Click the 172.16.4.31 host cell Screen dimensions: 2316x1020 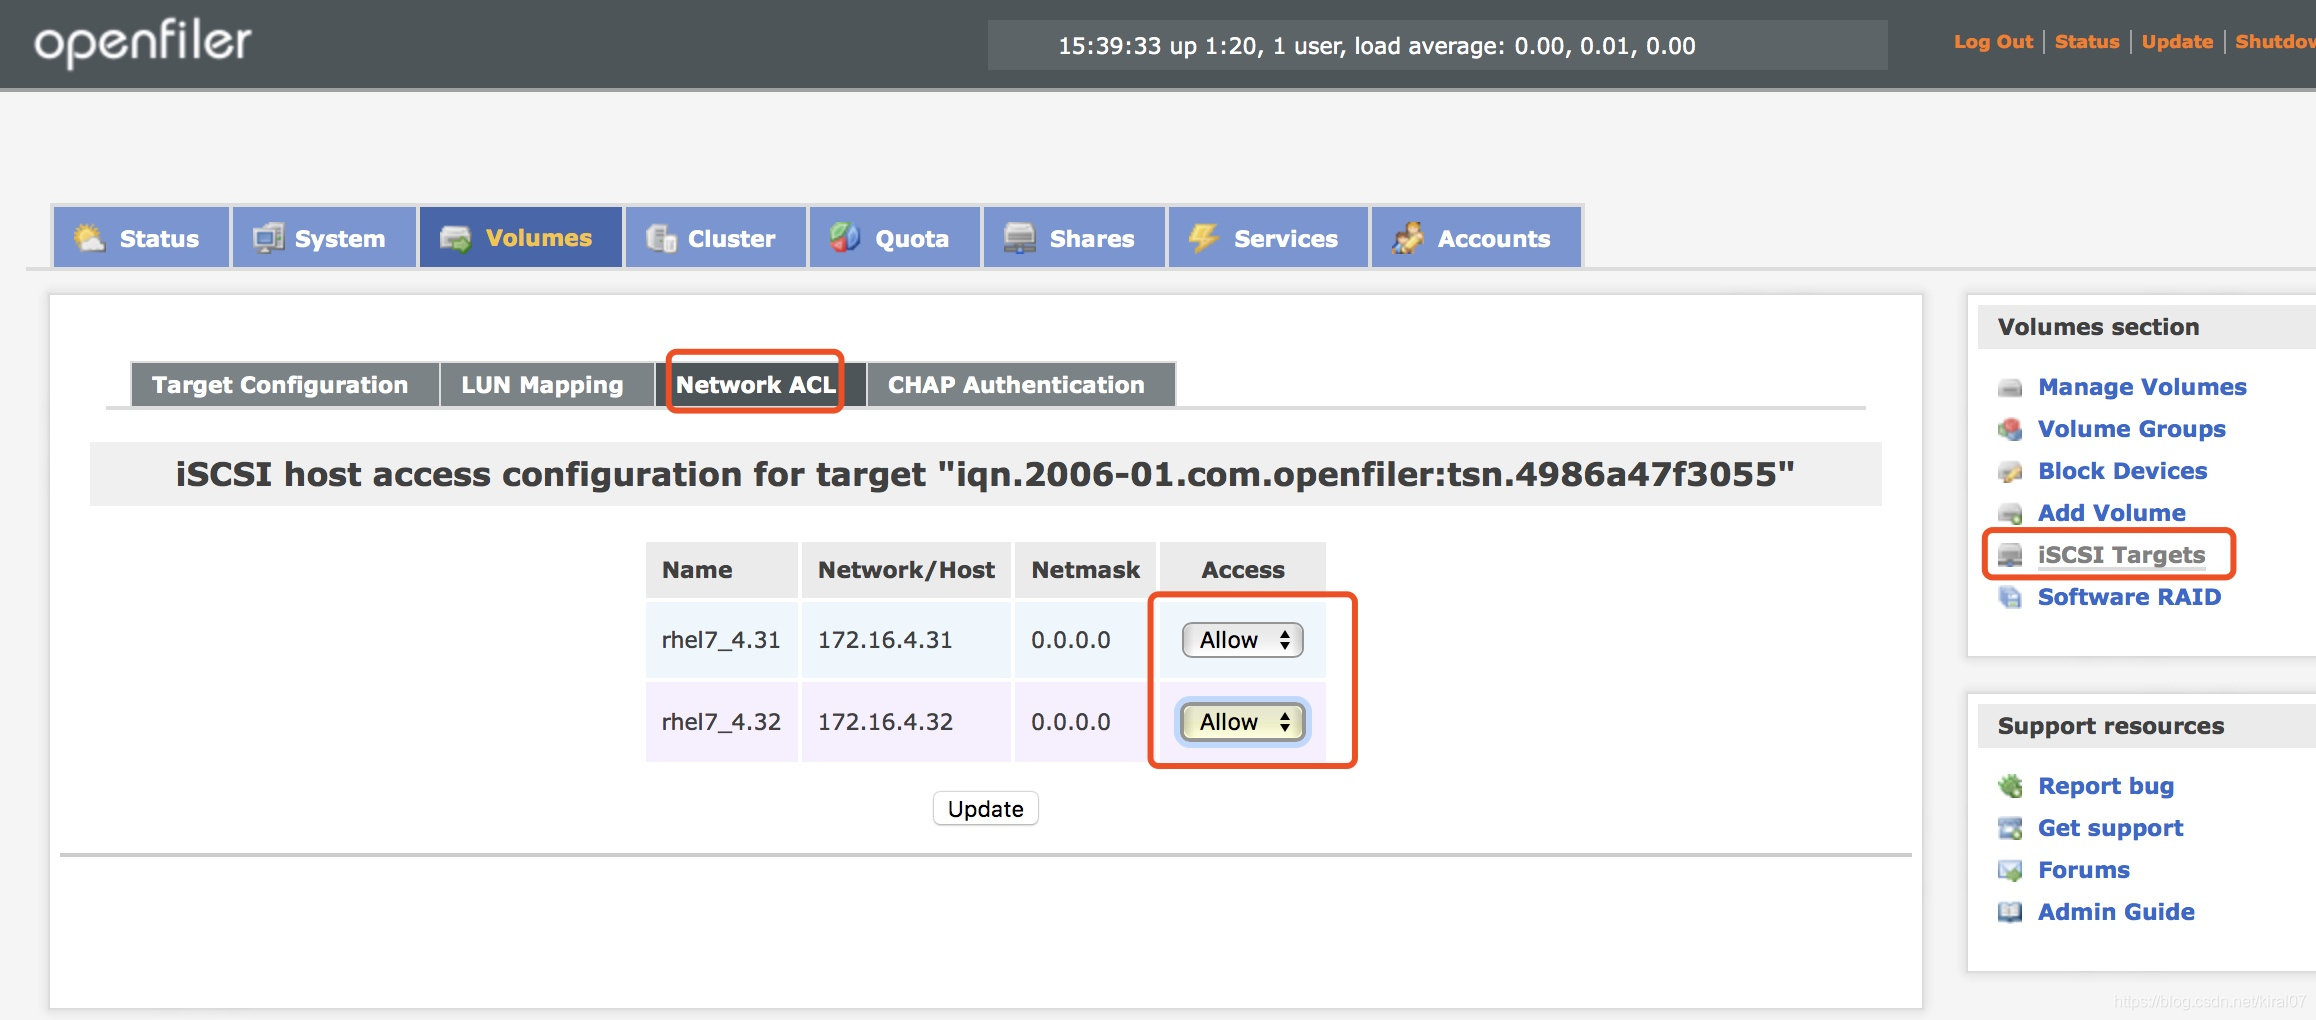(906, 640)
